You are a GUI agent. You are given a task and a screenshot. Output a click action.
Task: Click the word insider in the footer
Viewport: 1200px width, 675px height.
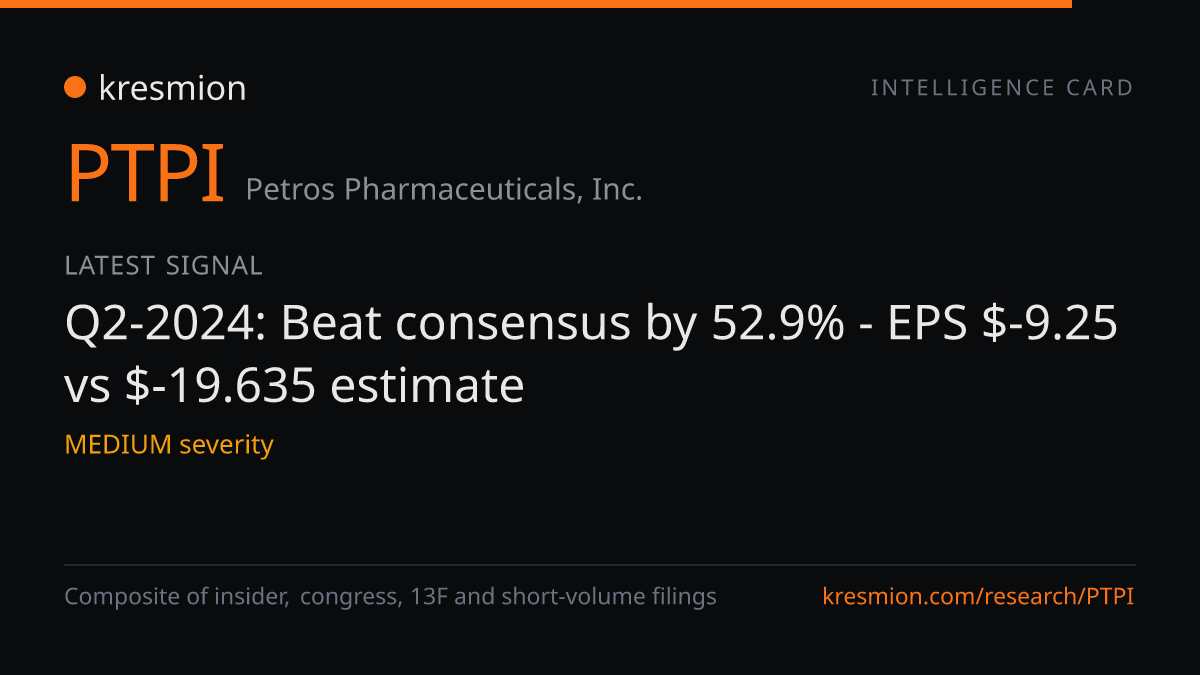[x=255, y=597]
